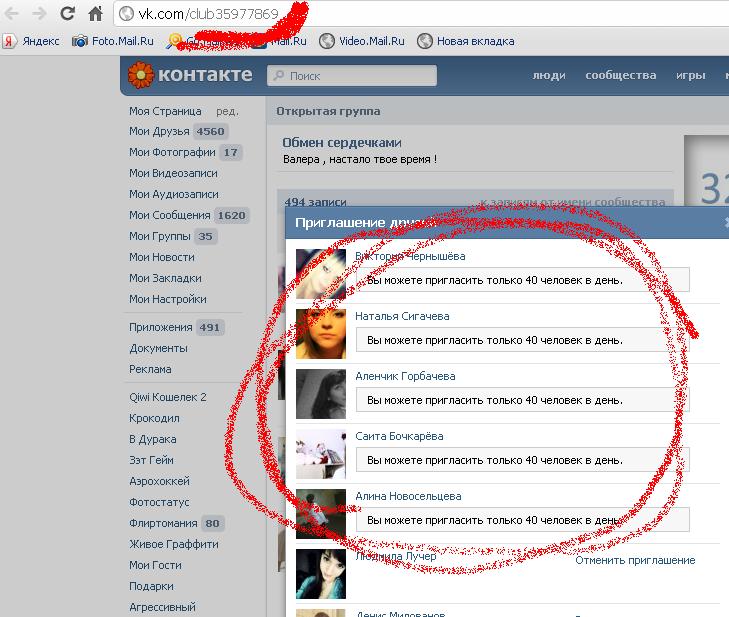
Task: Click the VKontakte flower logo
Action: pos(141,75)
